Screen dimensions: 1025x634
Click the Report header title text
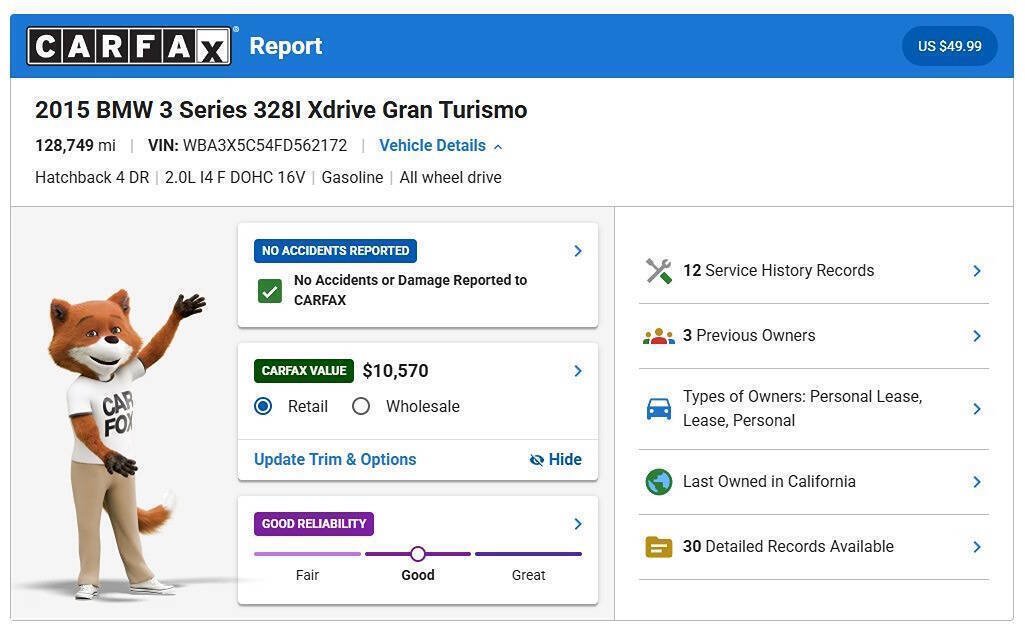click(x=286, y=46)
